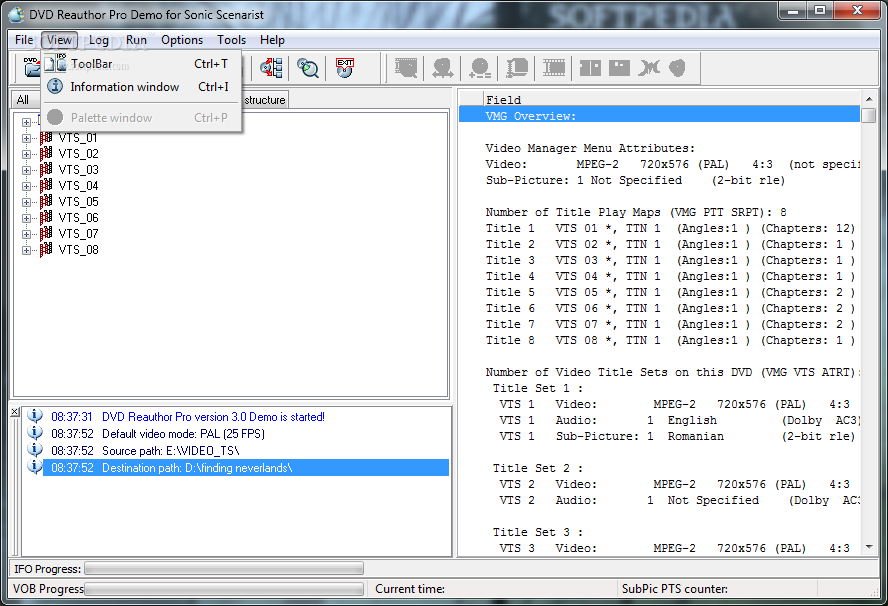The image size is (888, 606).
Task: Open the File menu
Action: [24, 40]
